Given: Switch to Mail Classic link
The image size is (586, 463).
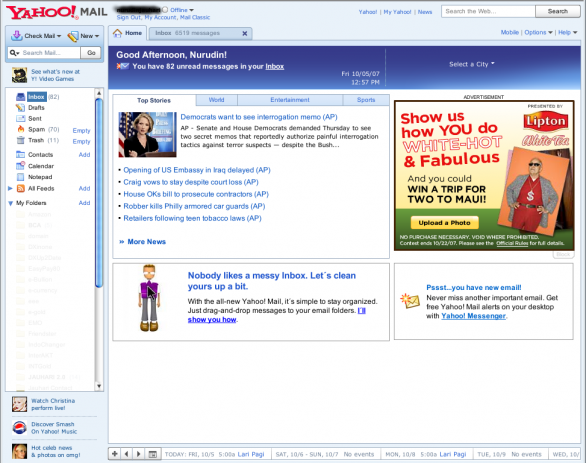Looking at the screenshot, I should click(195, 18).
